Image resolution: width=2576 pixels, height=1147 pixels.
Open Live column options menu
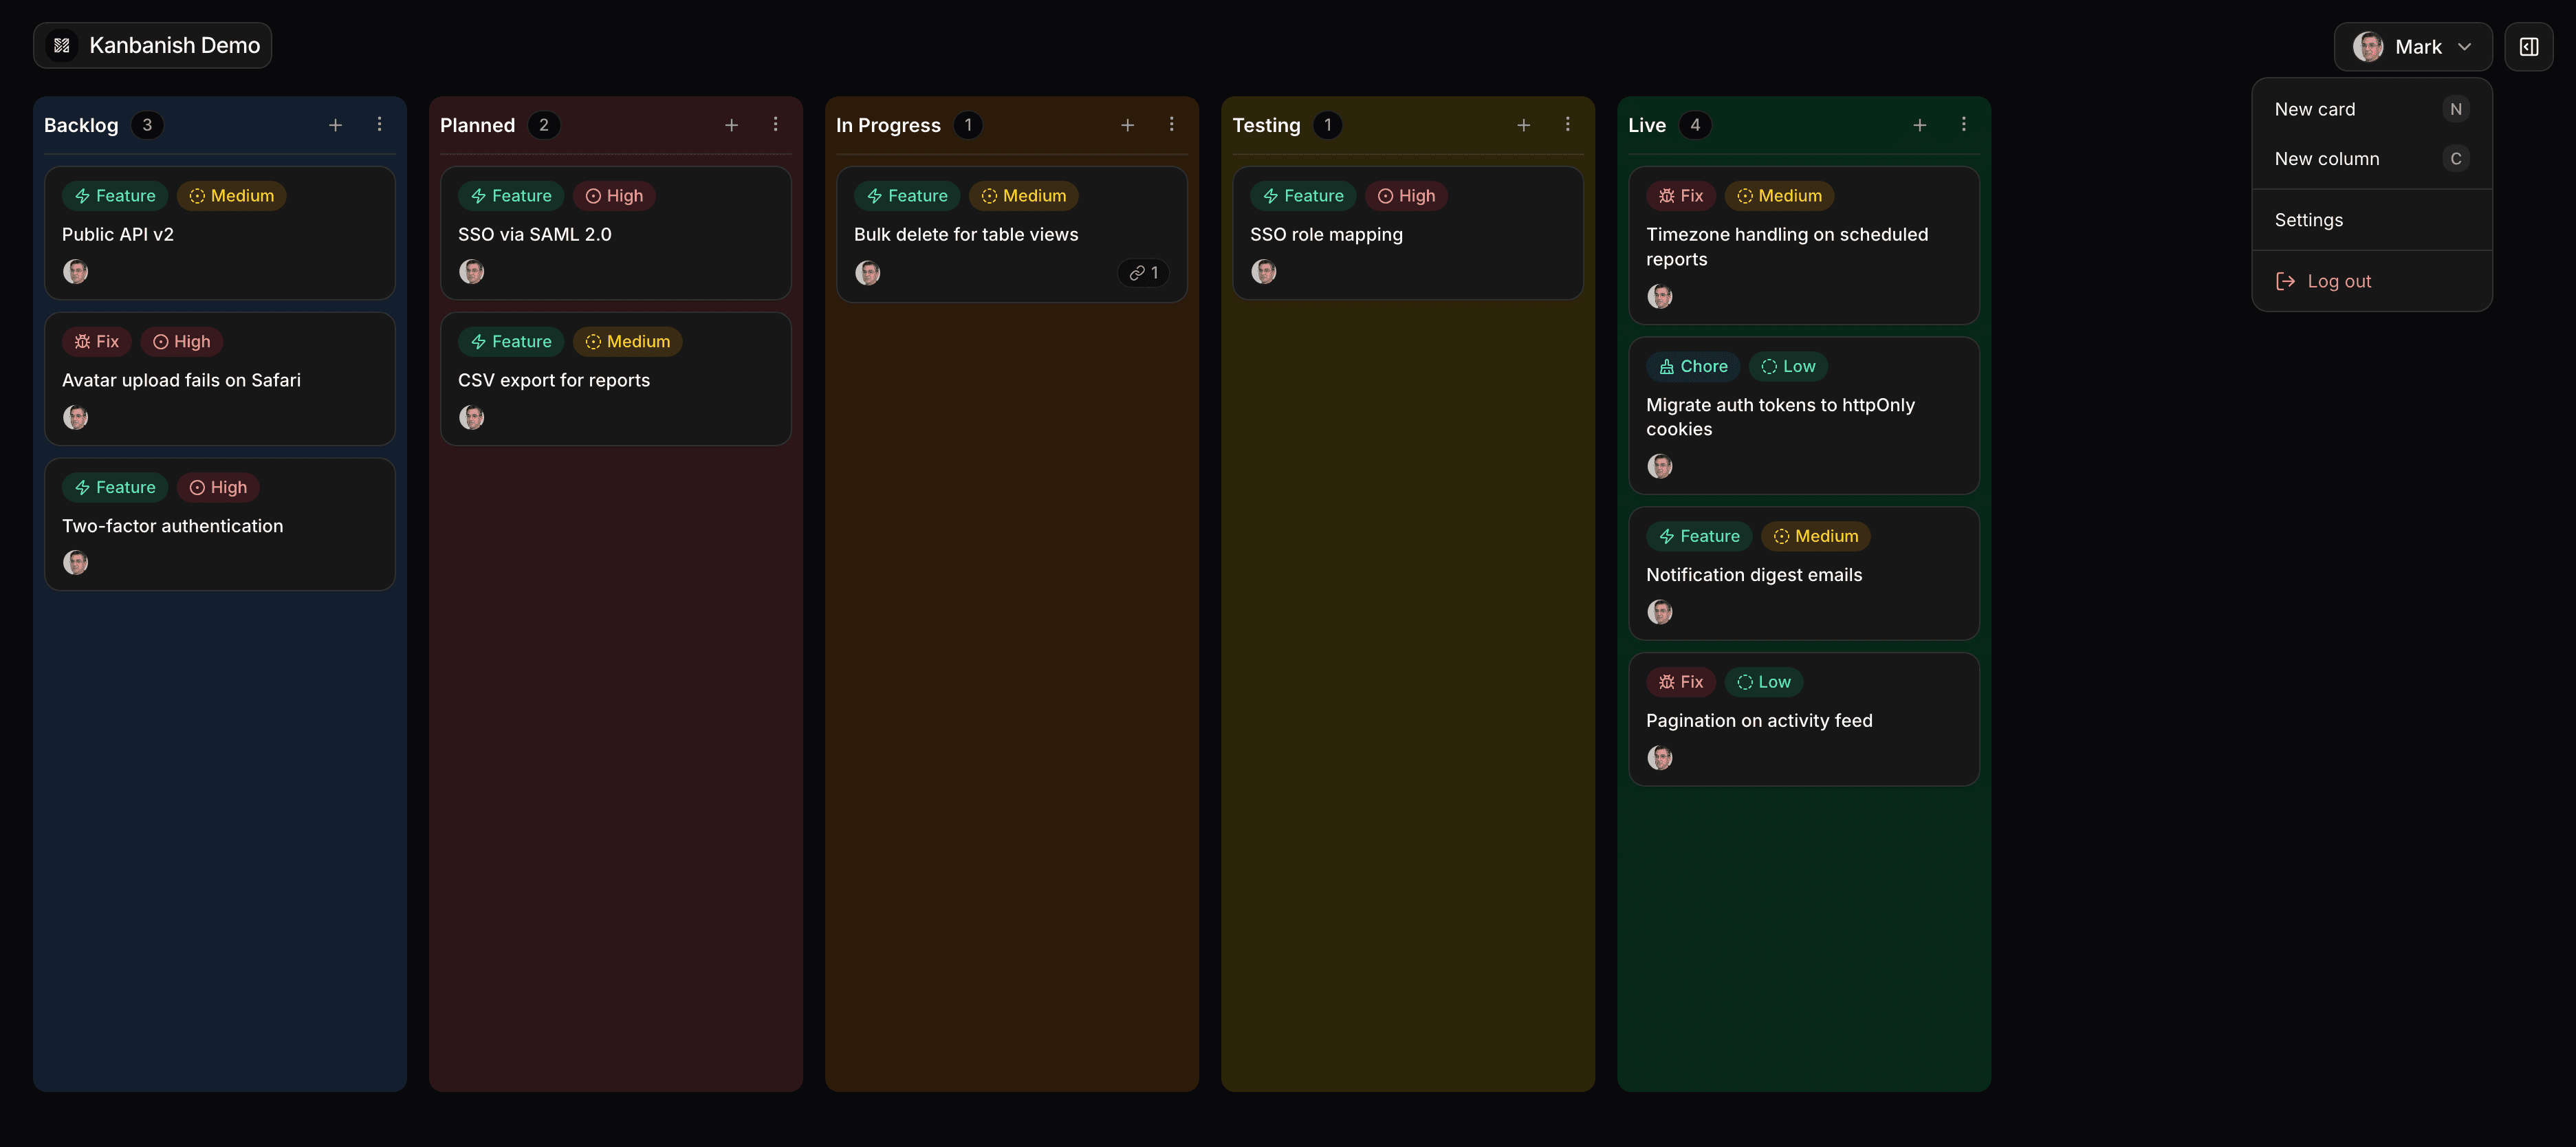click(1963, 125)
